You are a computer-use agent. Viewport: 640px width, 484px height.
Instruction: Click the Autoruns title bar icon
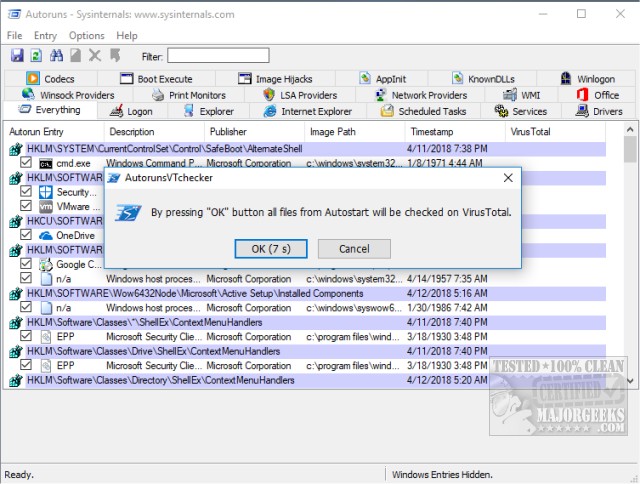[14, 14]
